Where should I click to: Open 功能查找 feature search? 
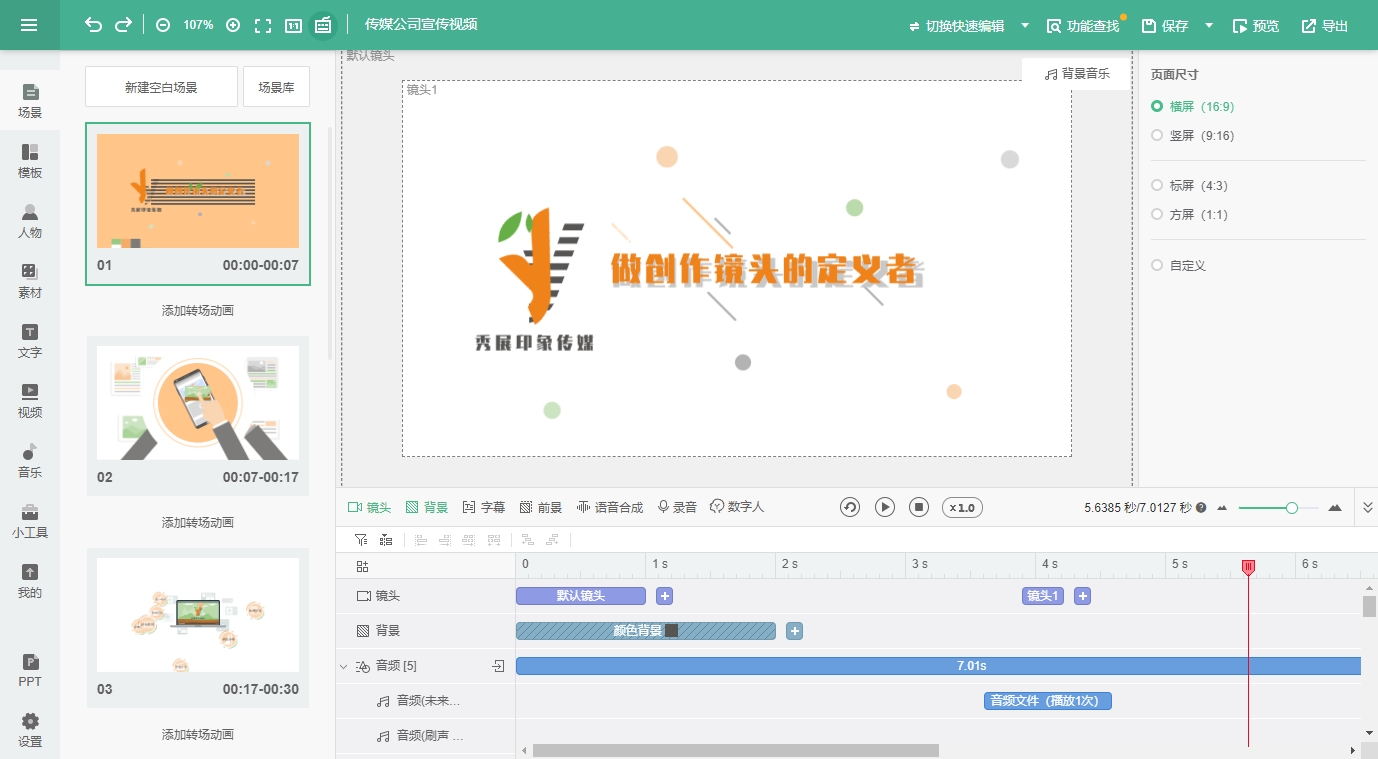tap(1083, 26)
